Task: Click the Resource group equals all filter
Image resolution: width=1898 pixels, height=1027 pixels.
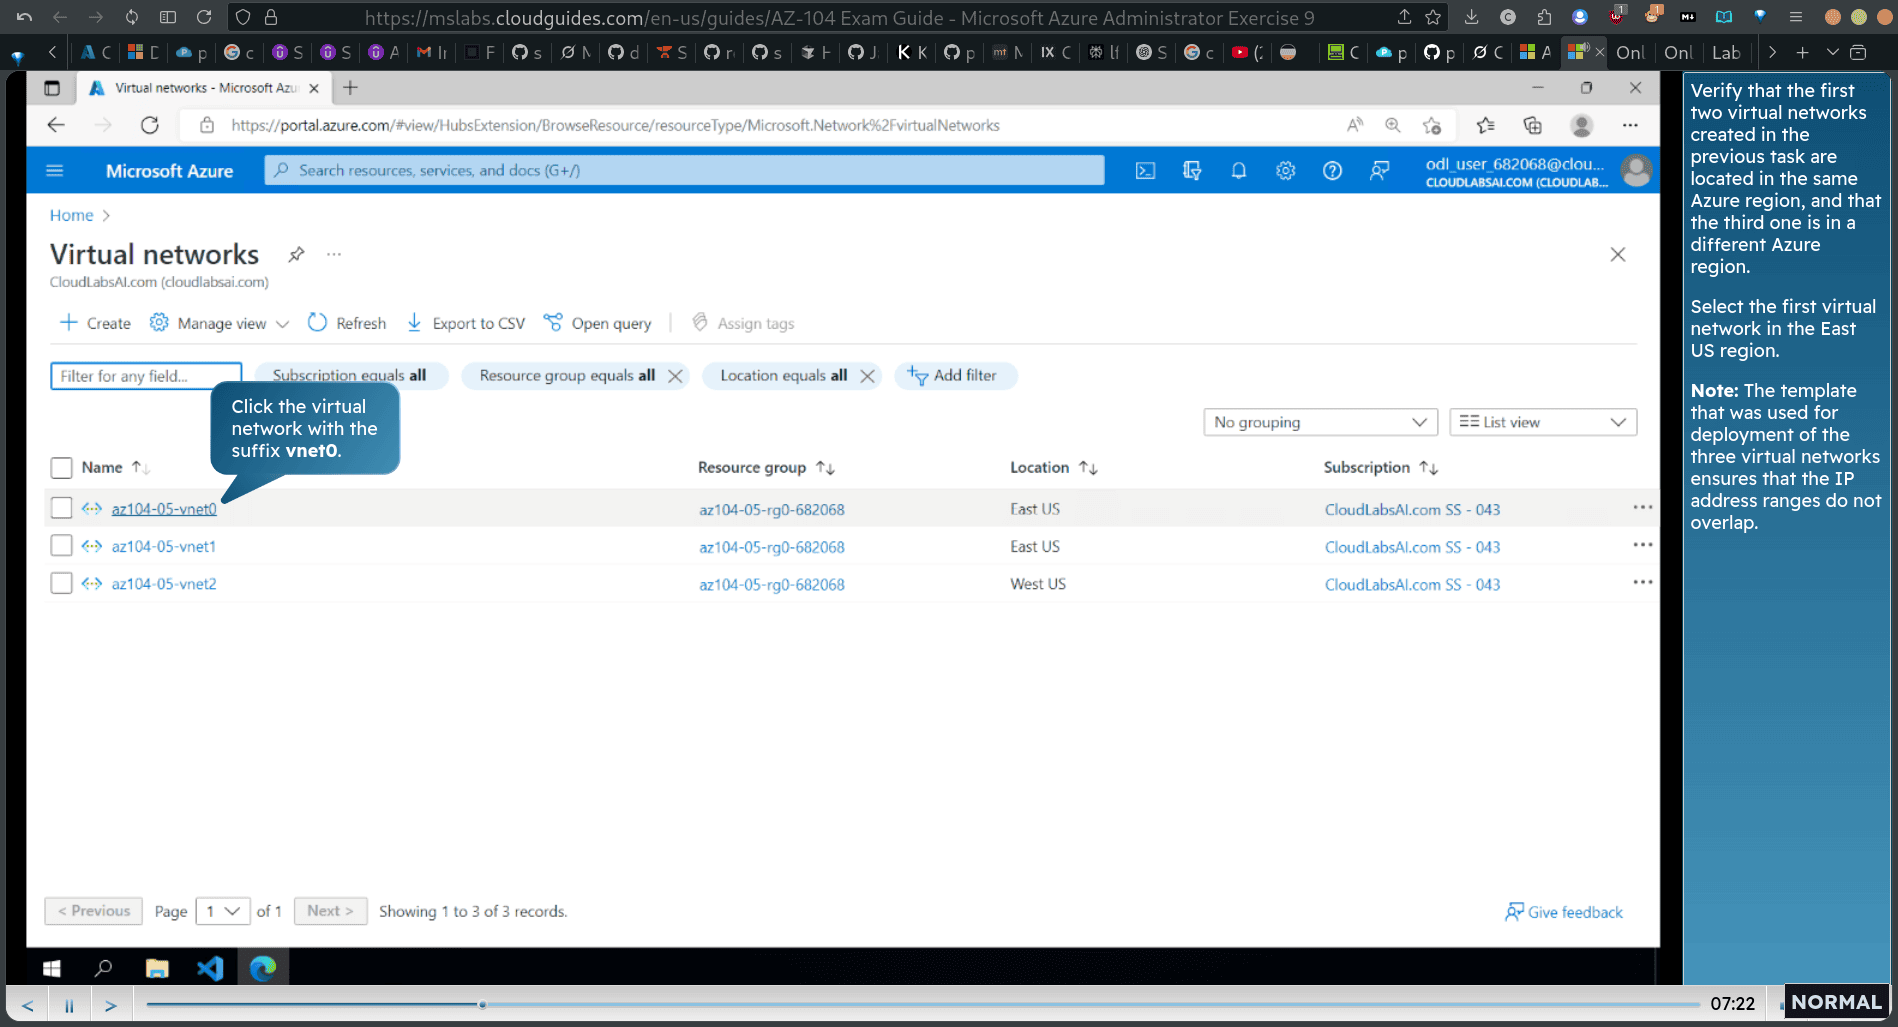Action: (567, 375)
